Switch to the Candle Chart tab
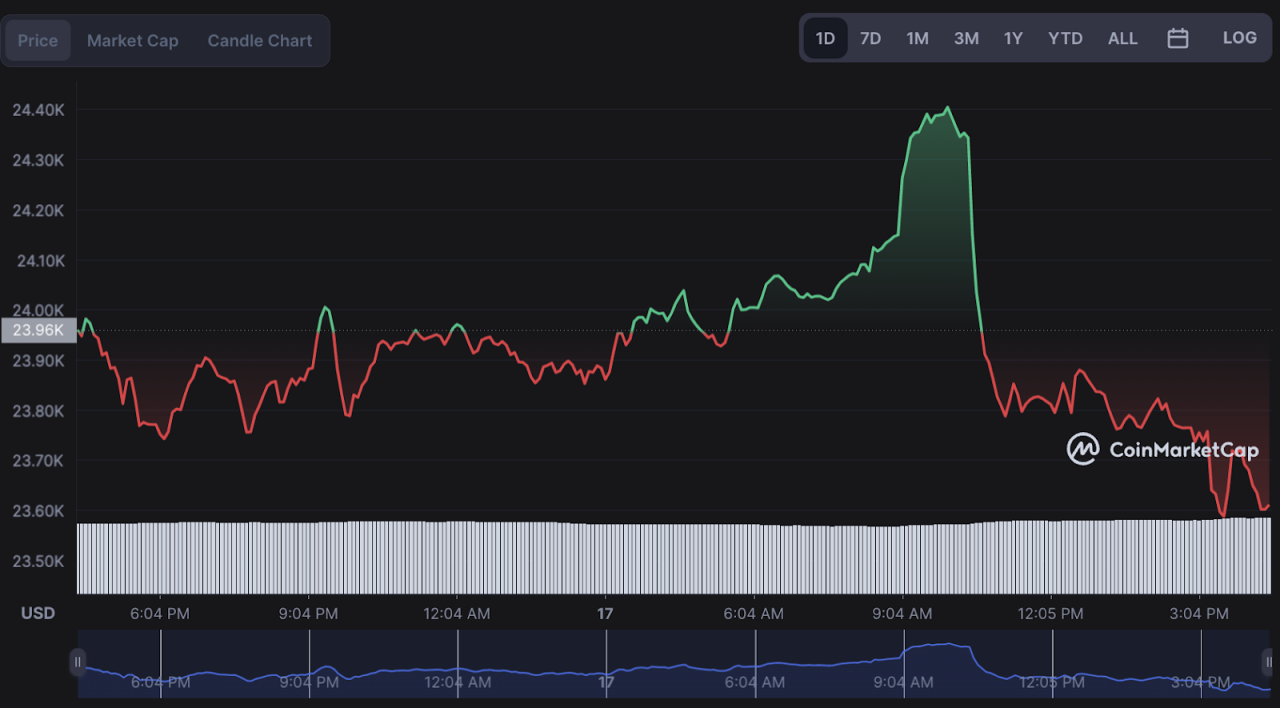 pos(260,41)
